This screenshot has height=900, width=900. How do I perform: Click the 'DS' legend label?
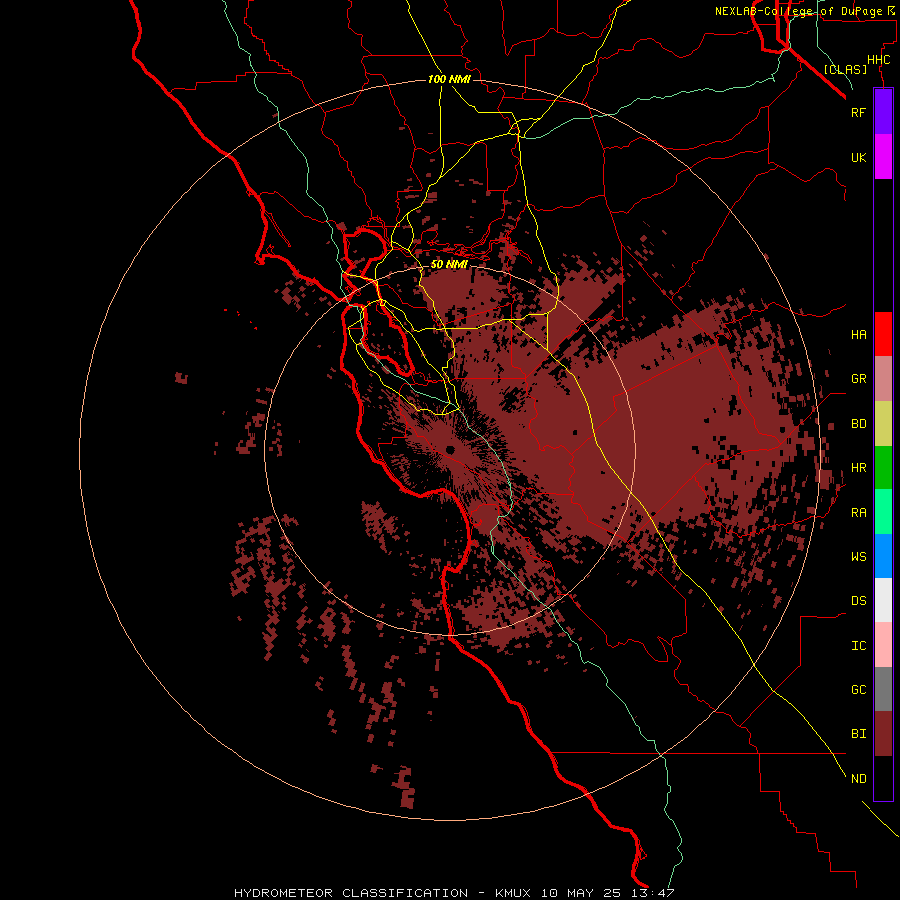coord(858,601)
